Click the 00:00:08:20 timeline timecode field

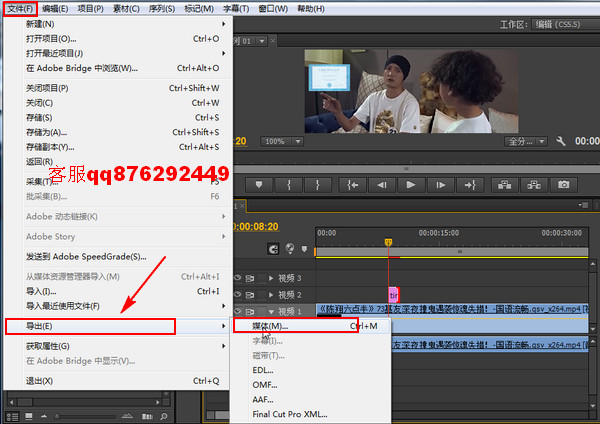[256, 227]
